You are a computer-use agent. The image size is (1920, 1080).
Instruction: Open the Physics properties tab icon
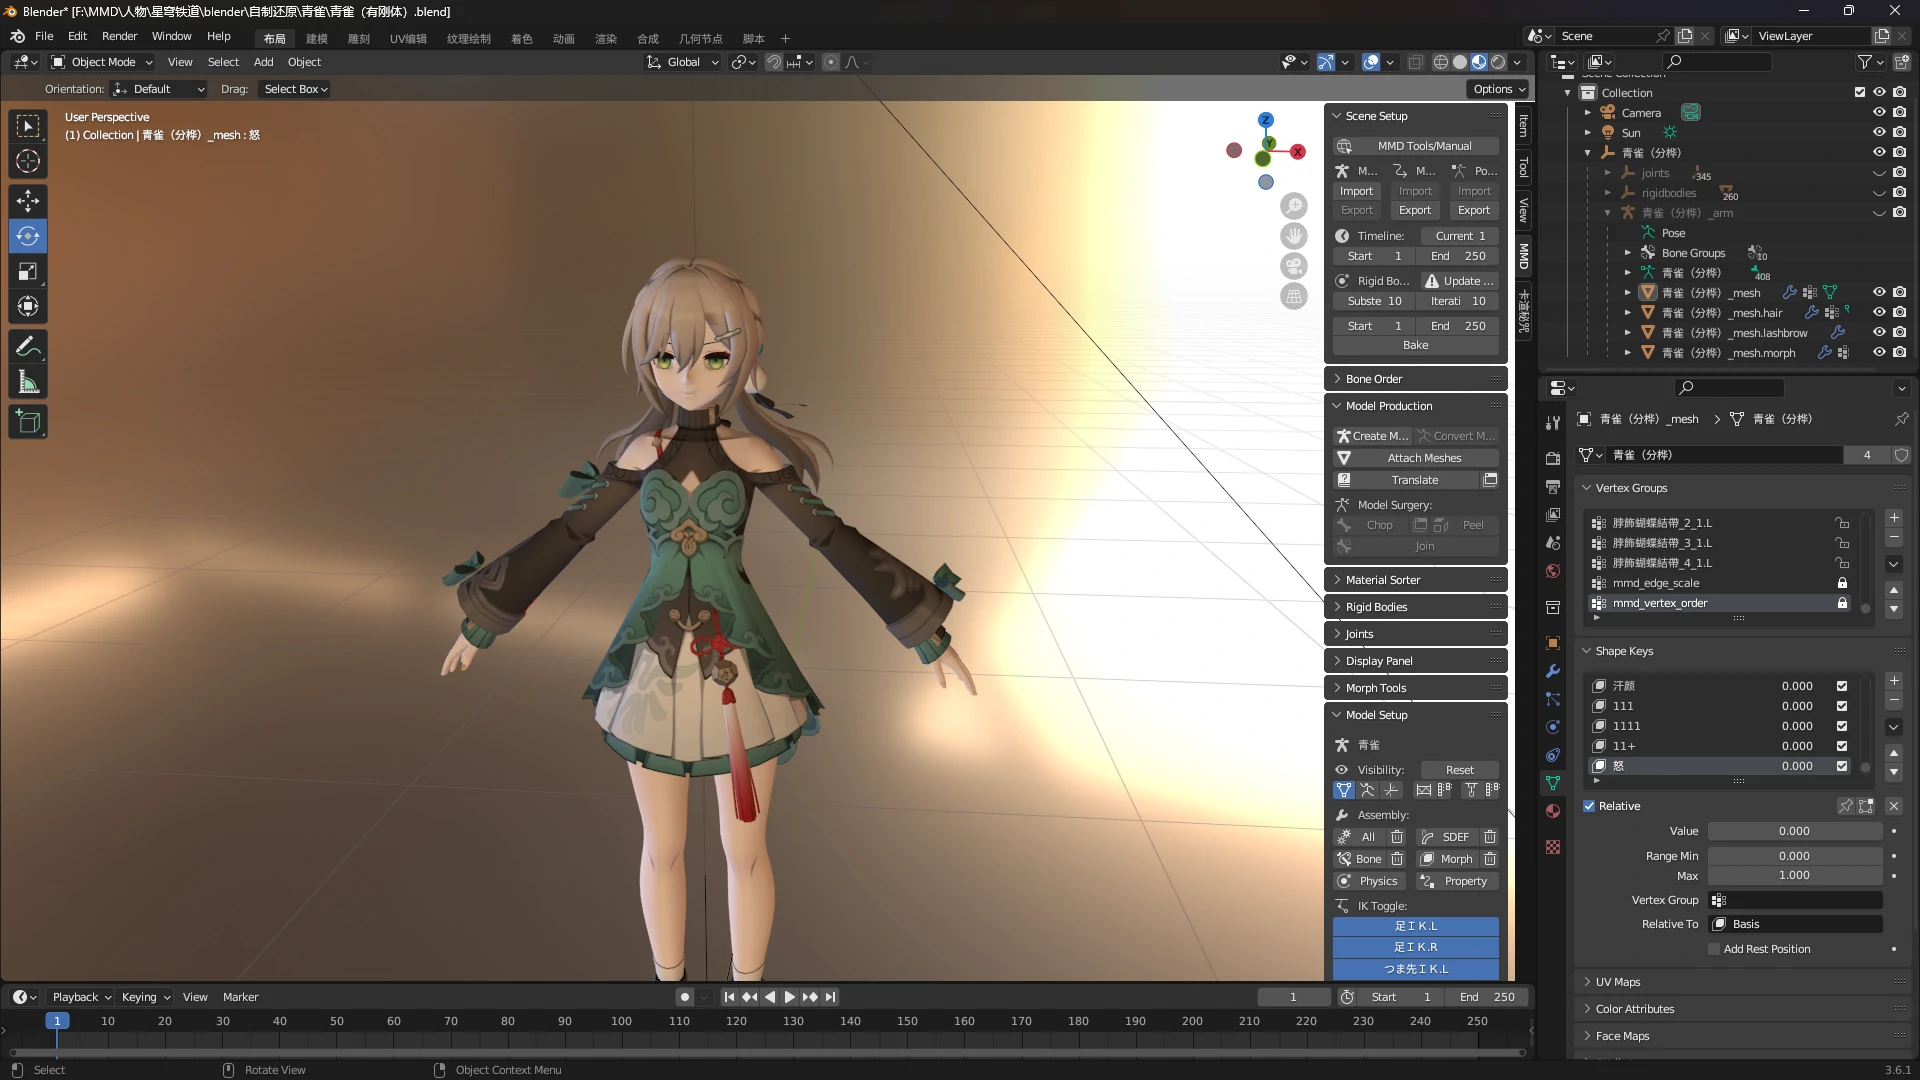click(x=1553, y=727)
